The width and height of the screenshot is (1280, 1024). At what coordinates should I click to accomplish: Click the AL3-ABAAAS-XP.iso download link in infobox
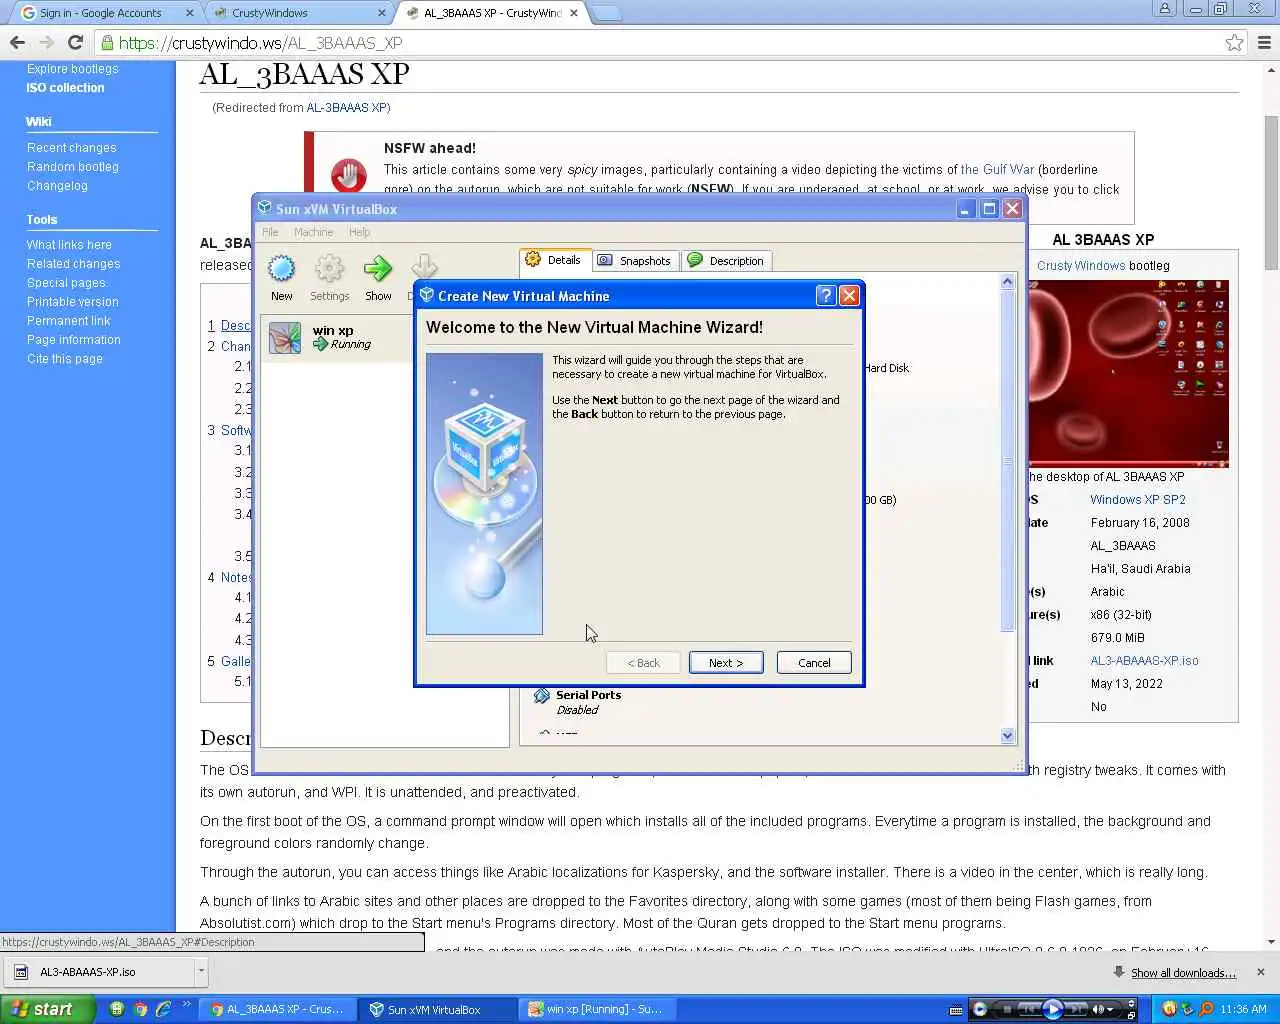(1144, 661)
